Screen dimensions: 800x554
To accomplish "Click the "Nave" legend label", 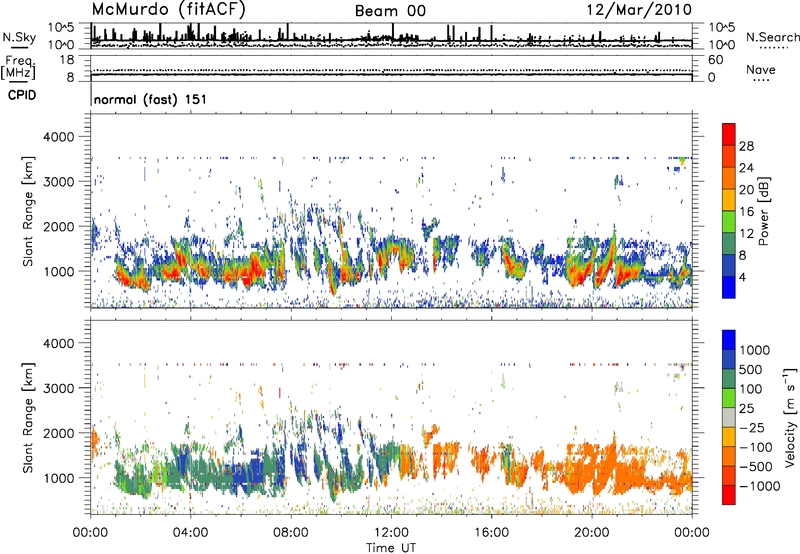I will coord(760,69).
